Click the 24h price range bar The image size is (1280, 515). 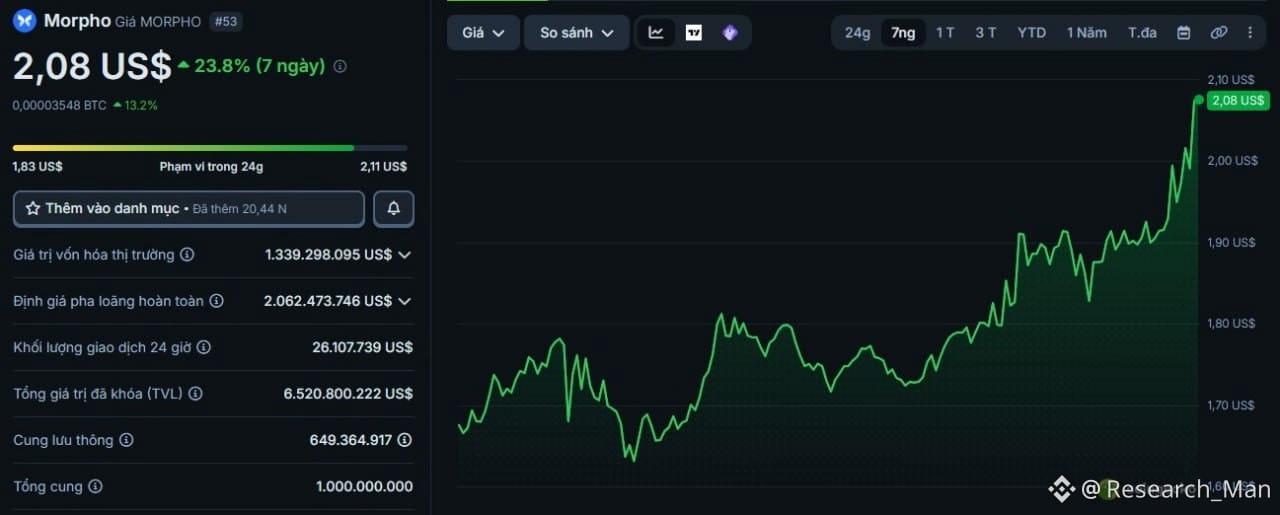210,148
